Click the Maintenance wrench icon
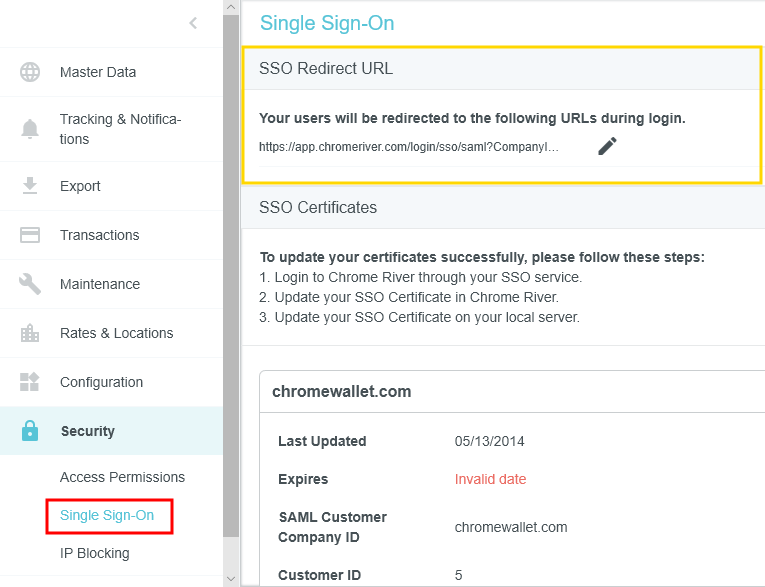The width and height of the screenshot is (765, 587). coord(30,284)
